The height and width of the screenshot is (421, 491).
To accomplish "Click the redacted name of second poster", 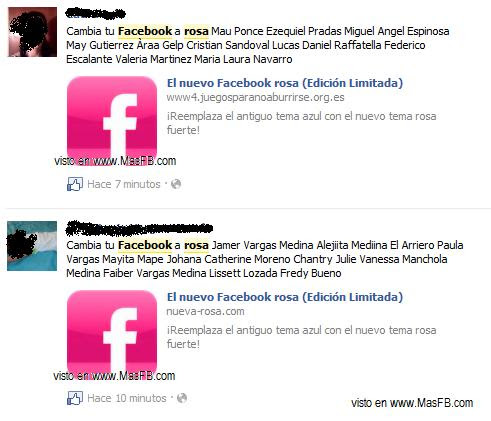I will (x=139, y=228).
